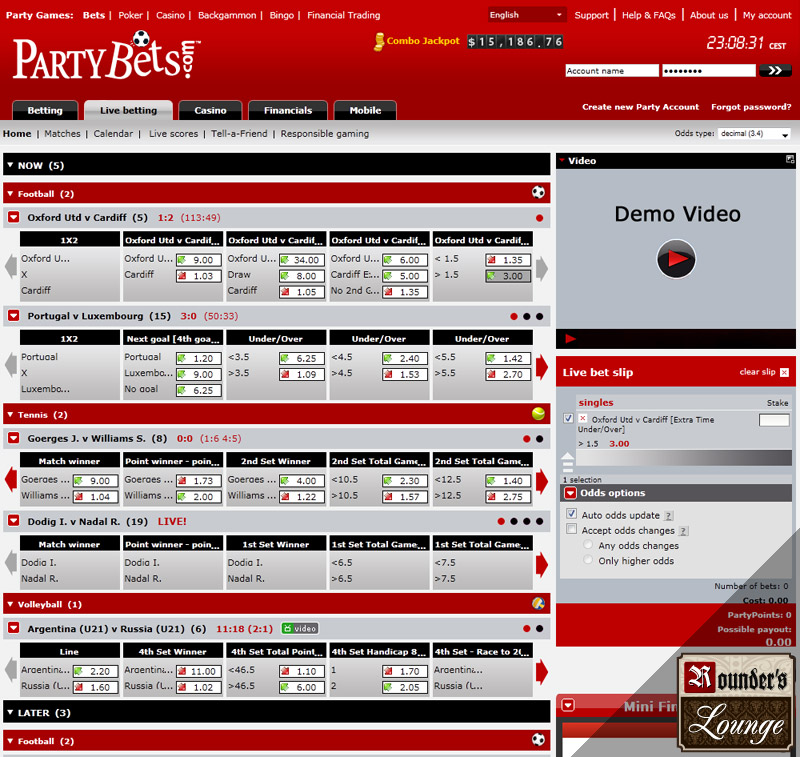Expand the Video panel to full size
Viewport: 800px width, 757px height.
click(x=790, y=160)
